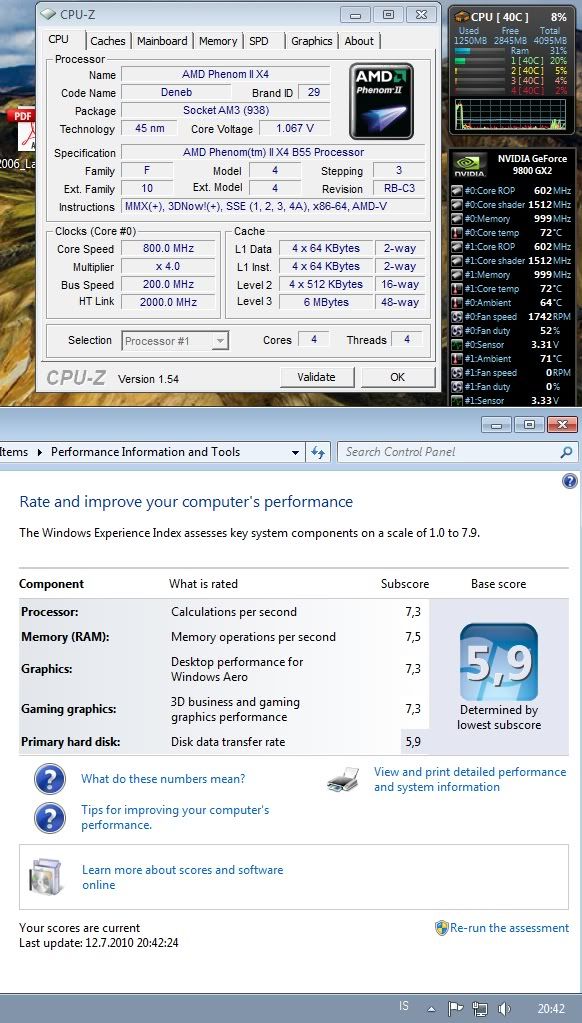Click Performance Information and Tools breadcrumb
The width and height of the screenshot is (582, 1023).
146,452
